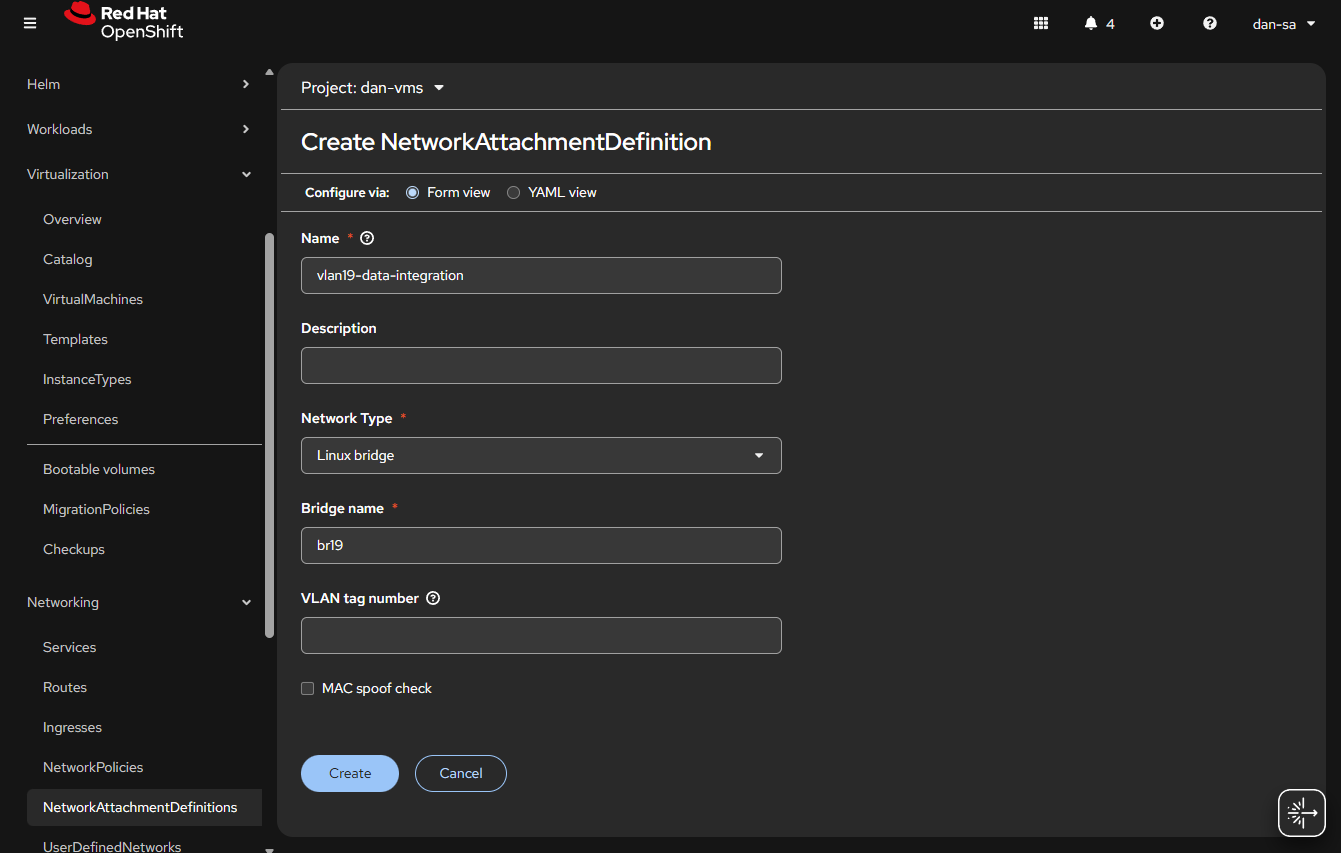This screenshot has height=853, width=1341.
Task: Switch to YAML view radio button
Action: (x=513, y=192)
